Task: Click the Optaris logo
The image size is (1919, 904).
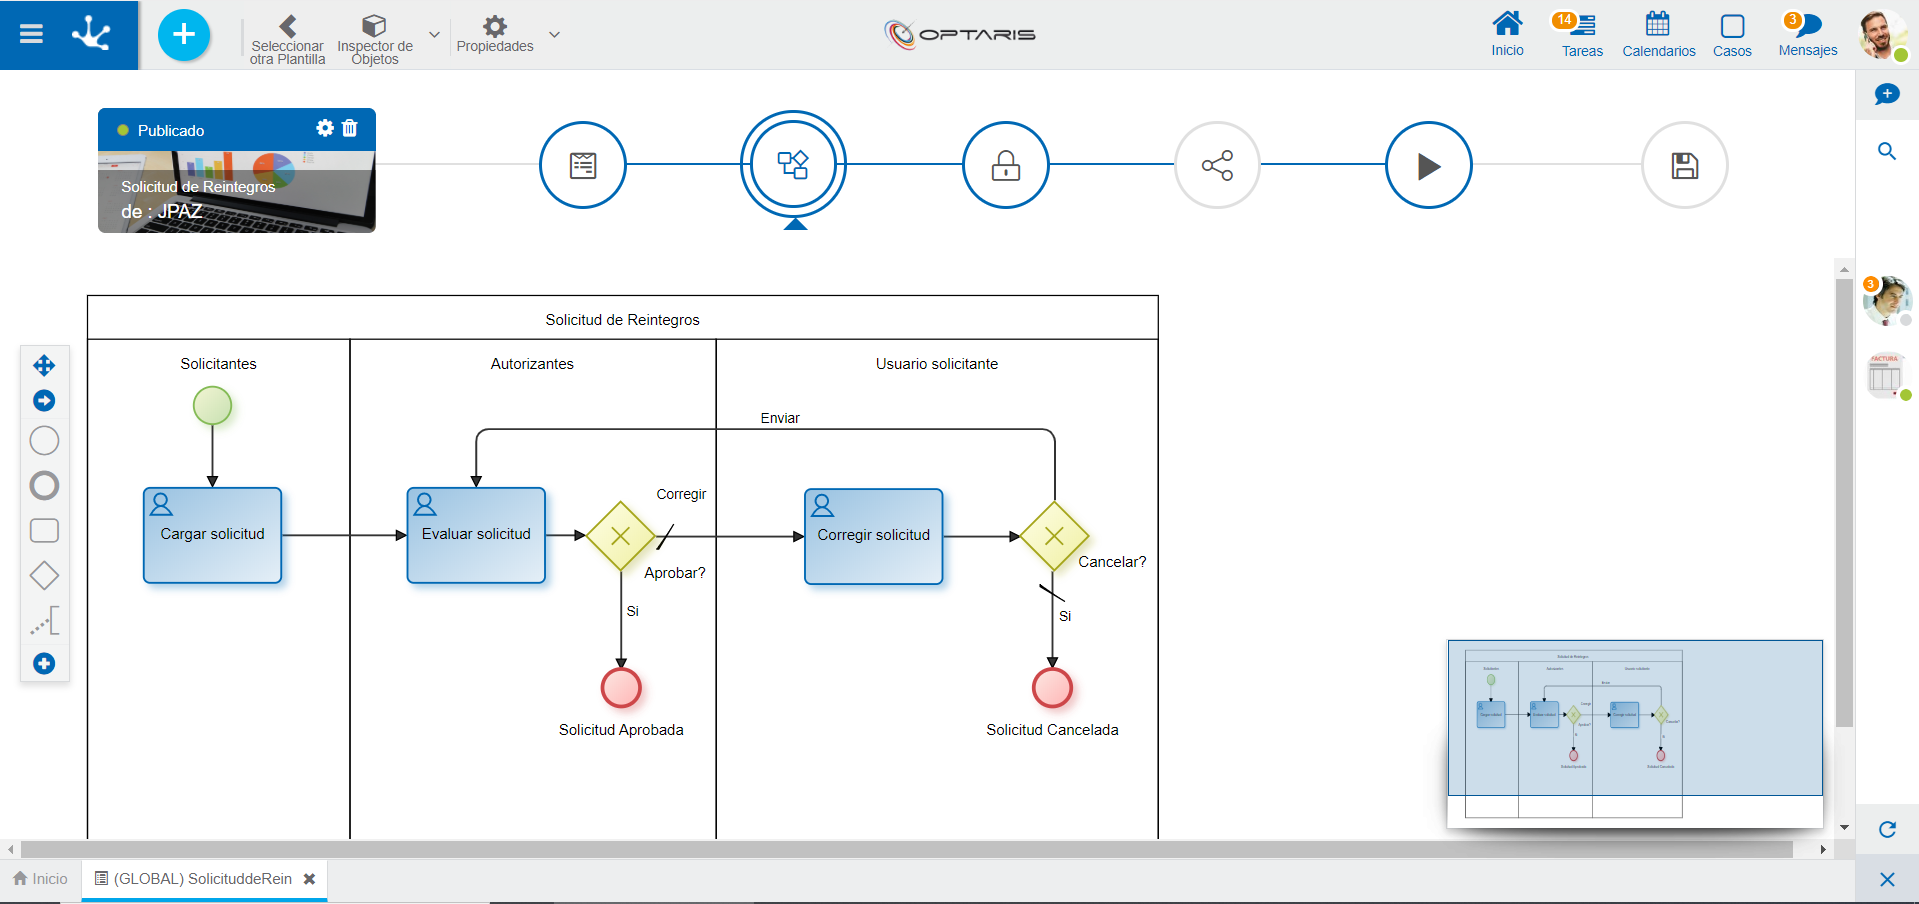Action: tap(960, 35)
